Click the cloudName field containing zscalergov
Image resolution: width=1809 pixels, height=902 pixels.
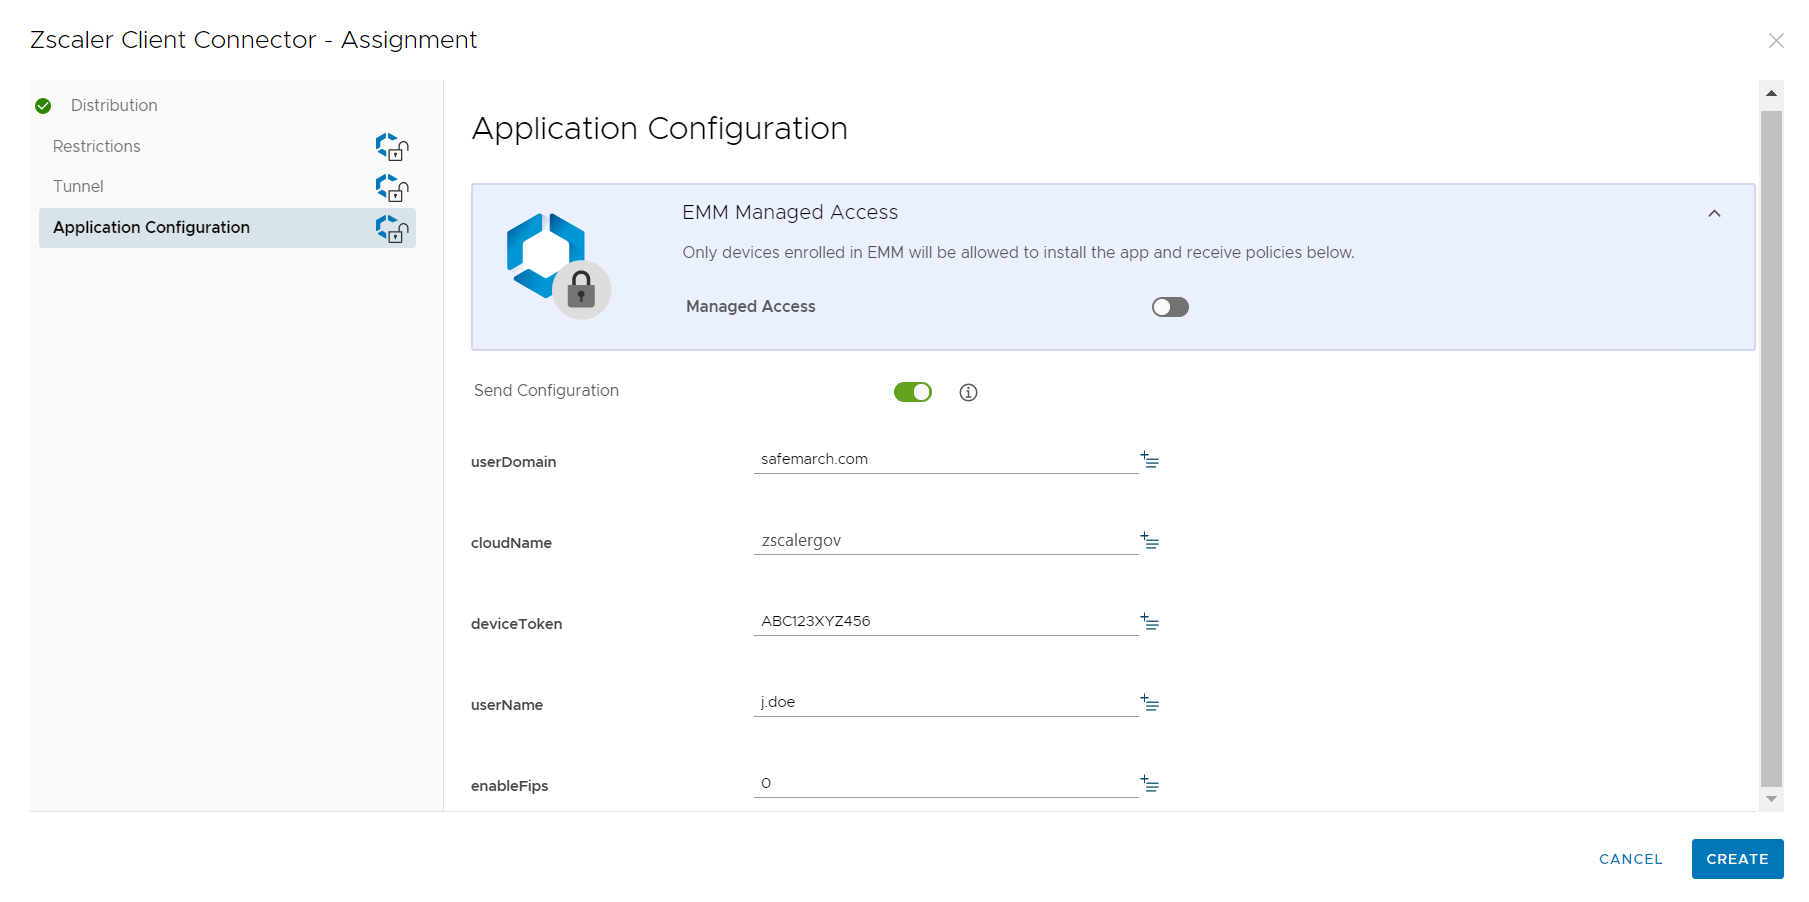coord(946,540)
